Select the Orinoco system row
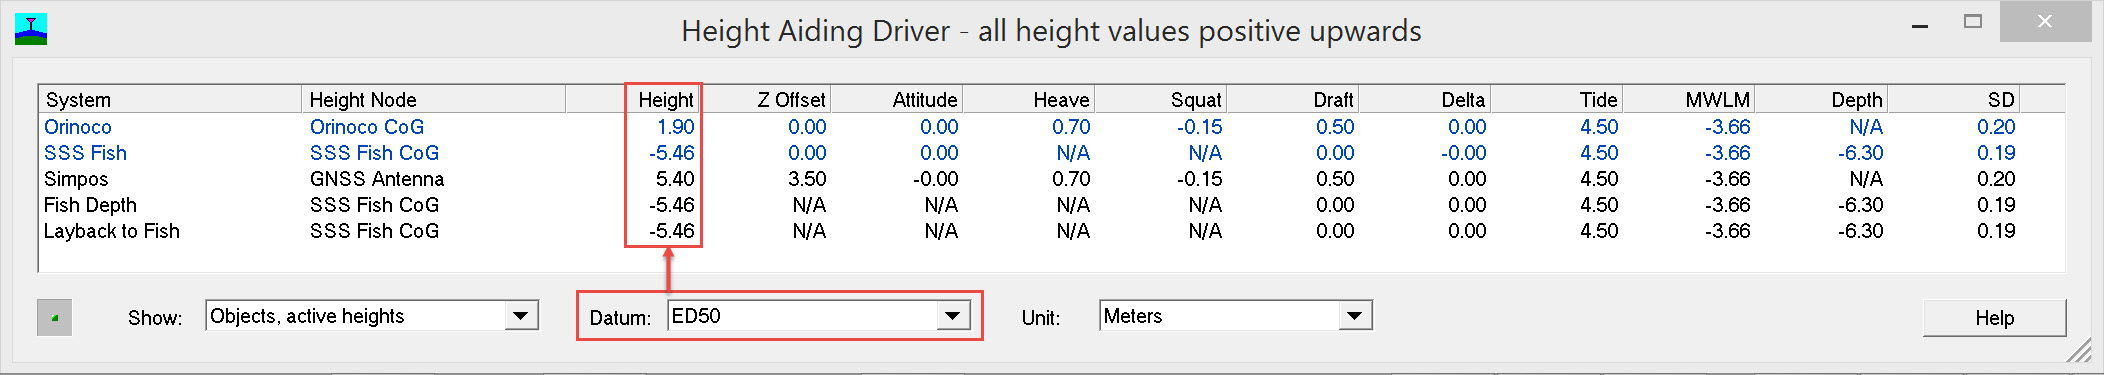2104x375 pixels. tap(1051, 127)
